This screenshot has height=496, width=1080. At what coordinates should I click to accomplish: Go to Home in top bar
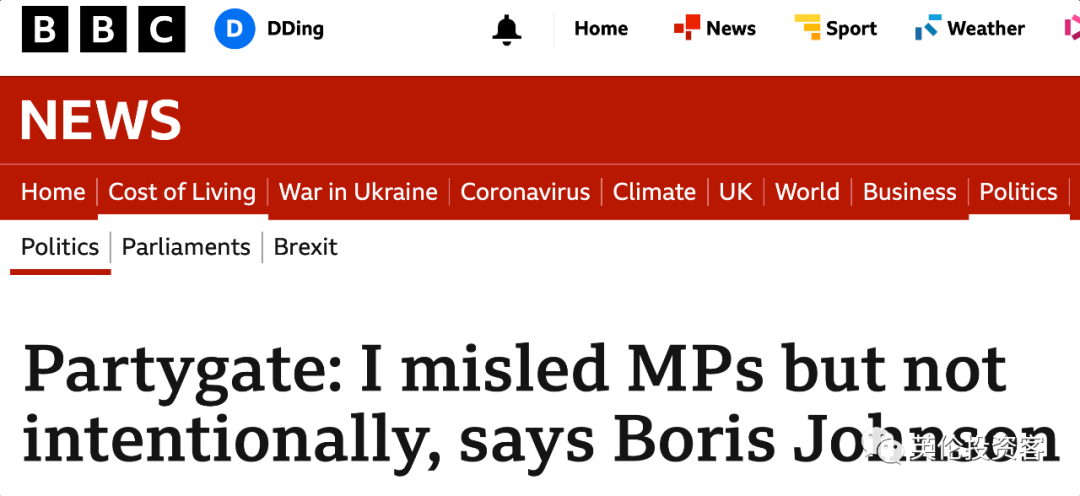pos(601,28)
